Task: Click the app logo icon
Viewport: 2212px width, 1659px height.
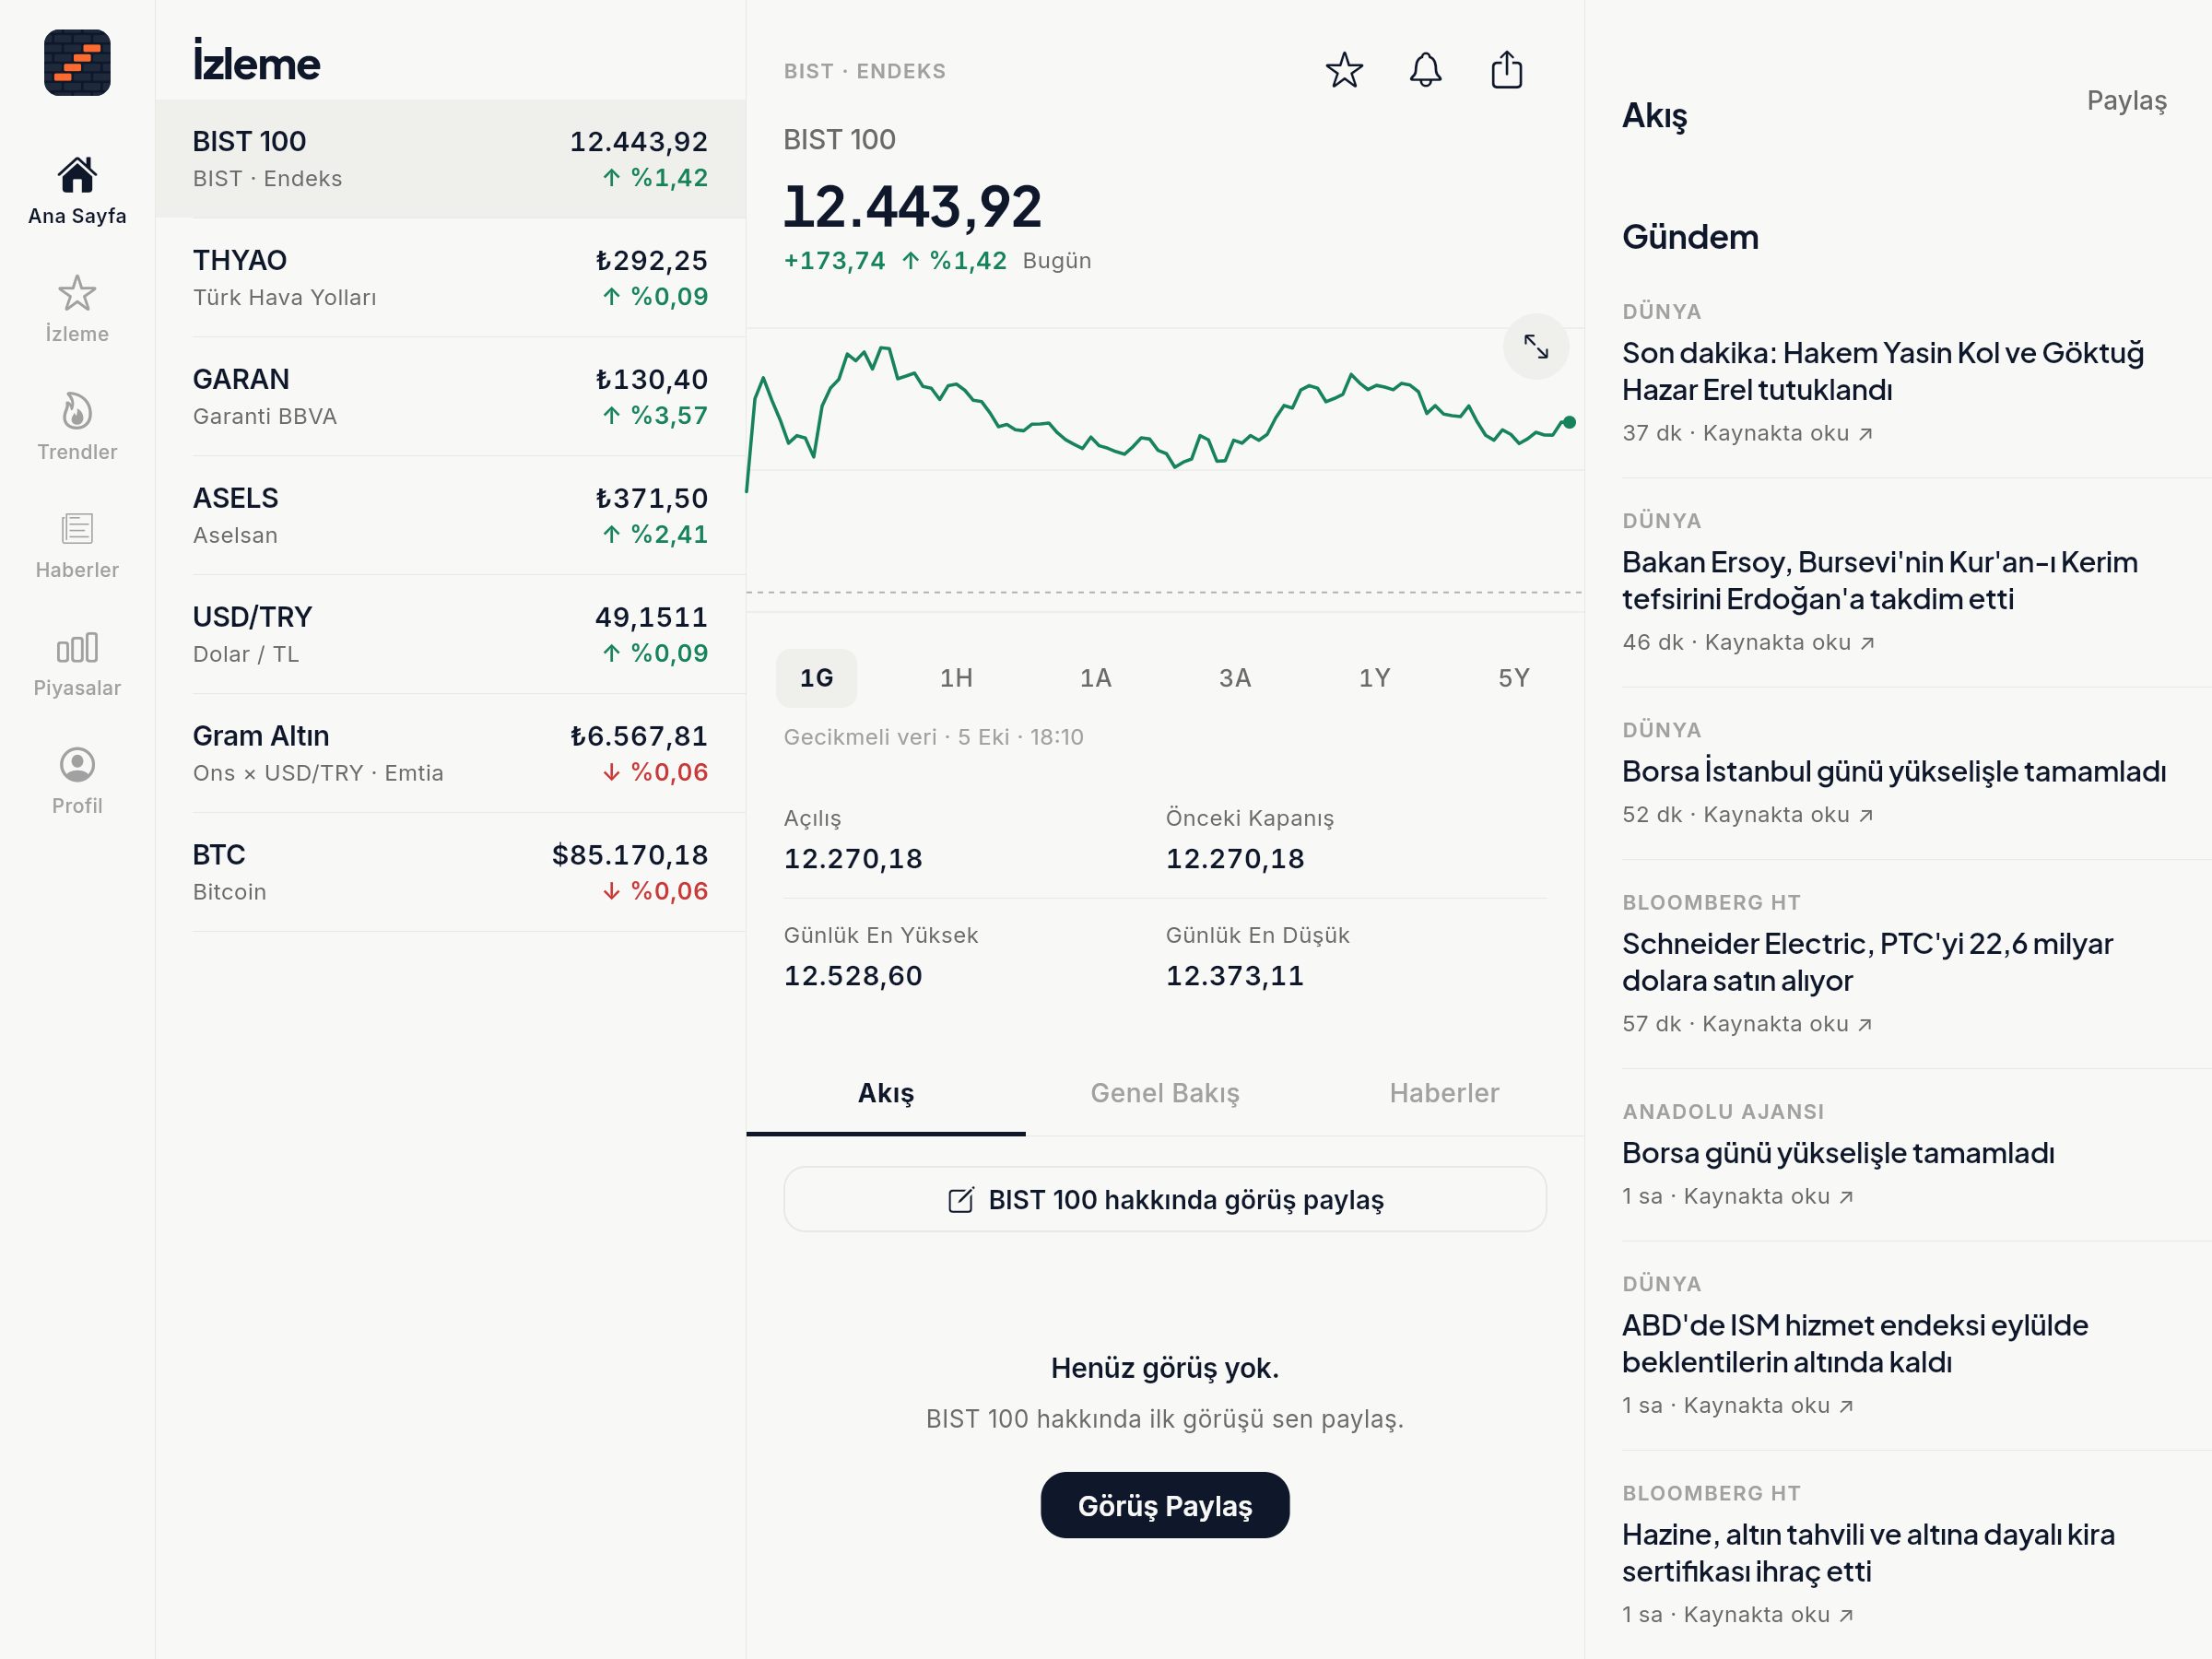Action: tap(77, 63)
